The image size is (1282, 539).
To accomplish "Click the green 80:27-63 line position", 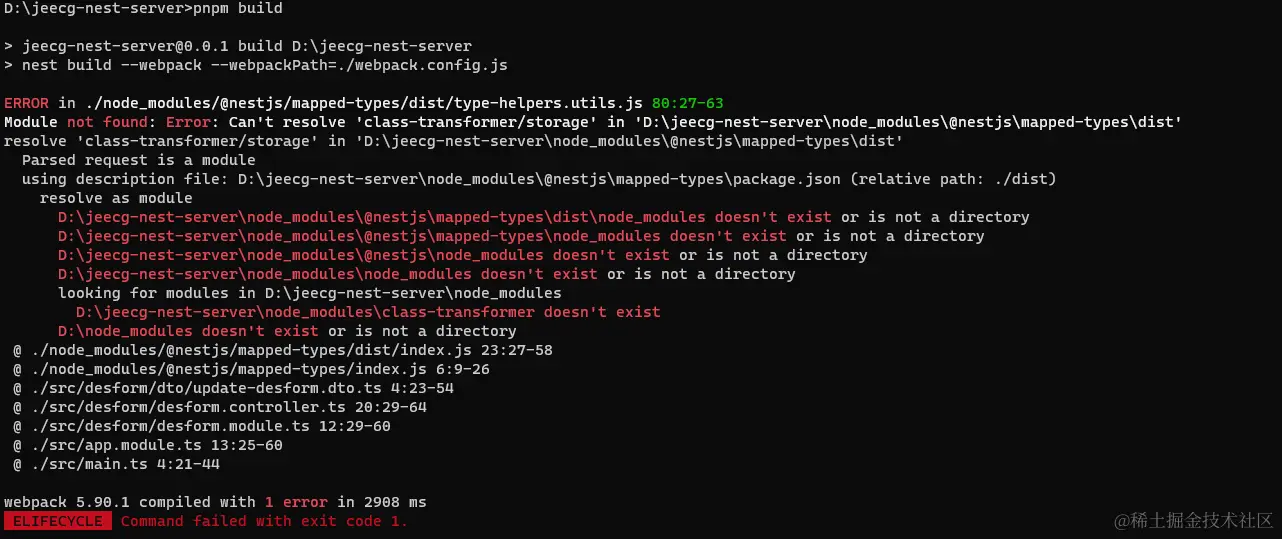I will (687, 103).
